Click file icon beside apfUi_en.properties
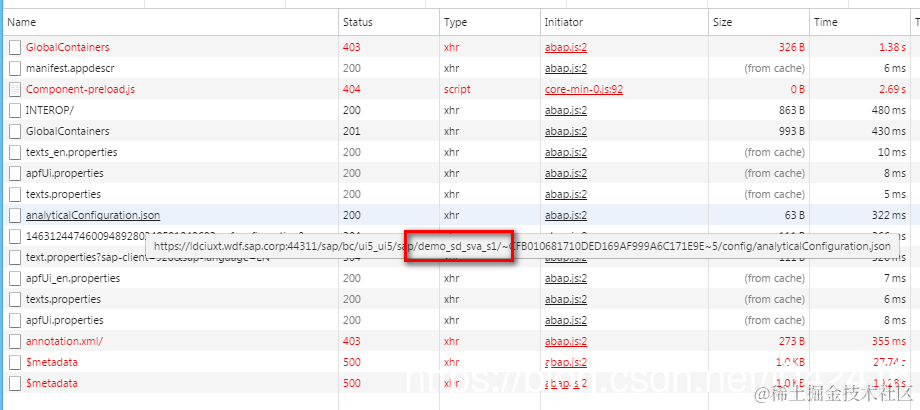 (x=15, y=278)
